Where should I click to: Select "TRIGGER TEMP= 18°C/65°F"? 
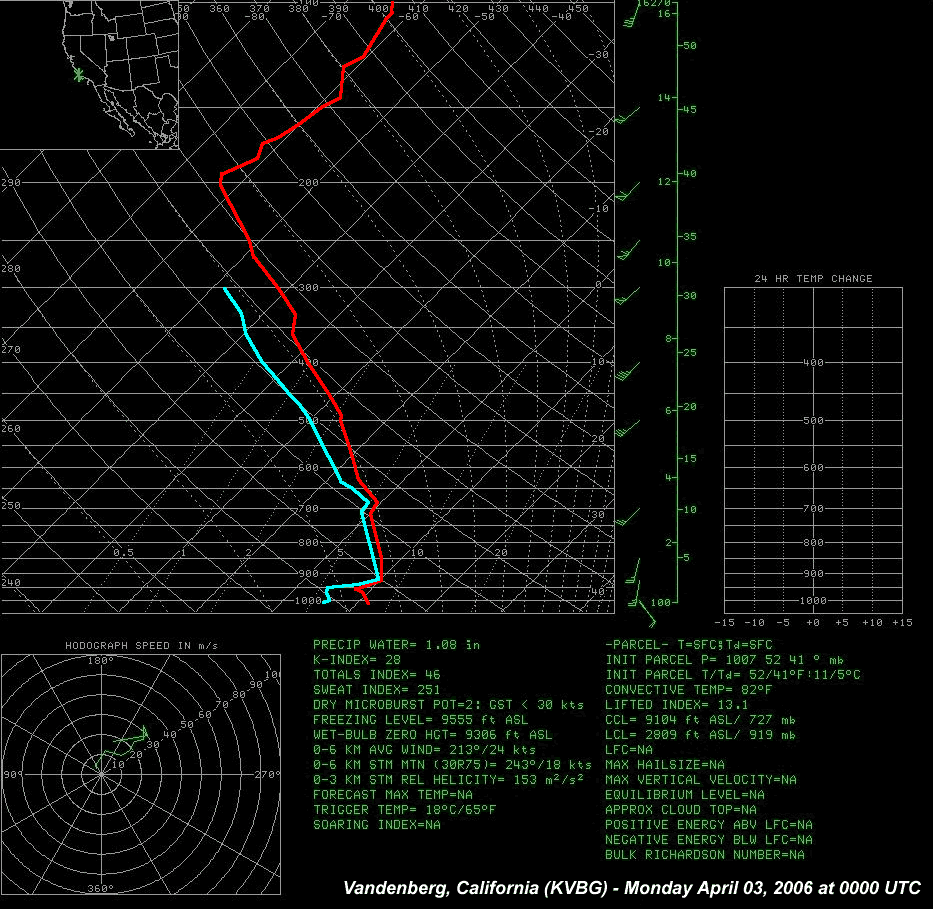(x=405, y=810)
